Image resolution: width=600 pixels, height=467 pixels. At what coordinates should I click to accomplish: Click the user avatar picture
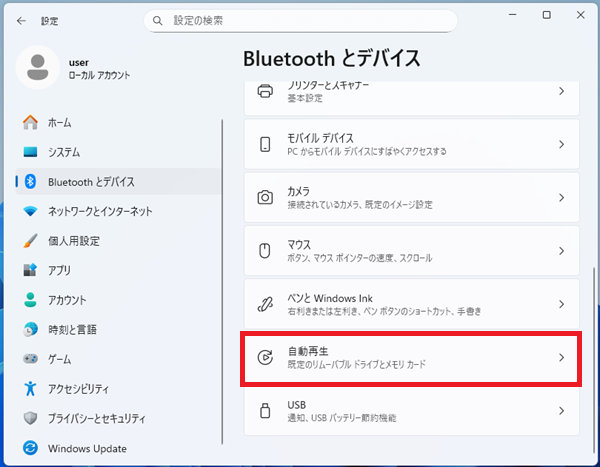coord(38,67)
